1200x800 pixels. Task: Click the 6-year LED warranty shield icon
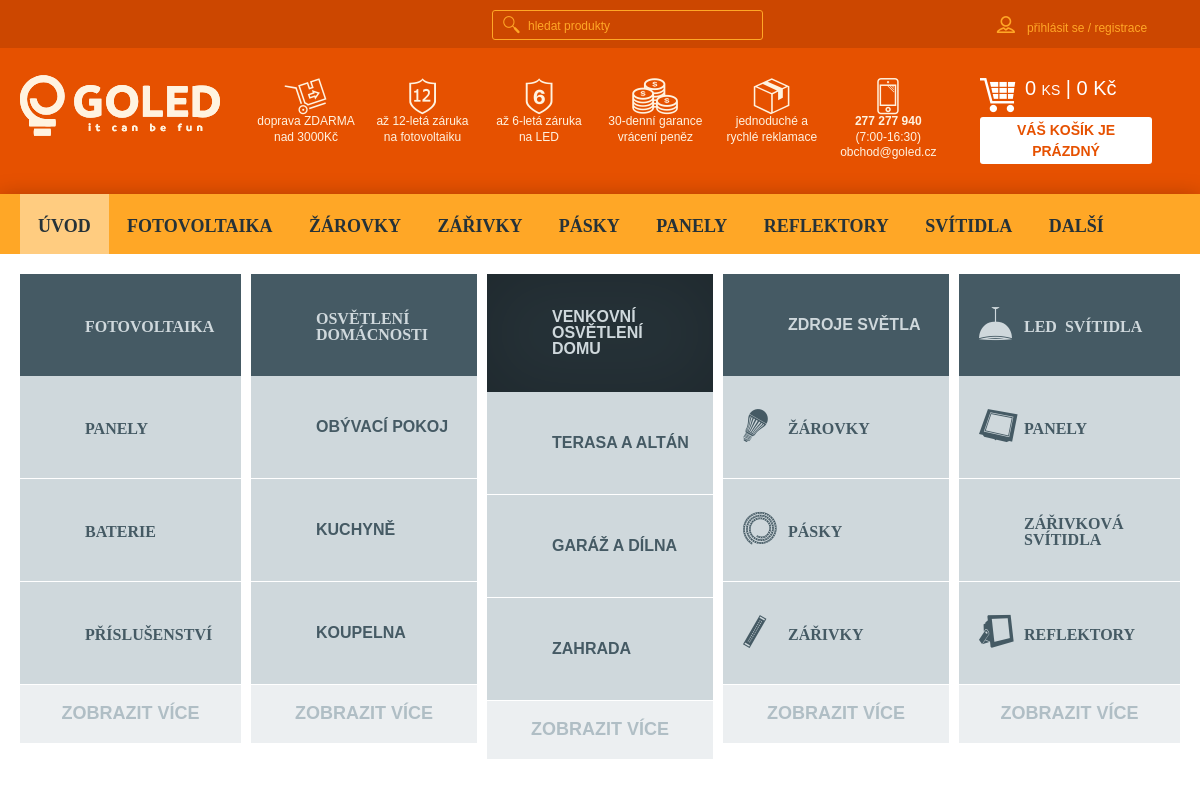tap(539, 96)
